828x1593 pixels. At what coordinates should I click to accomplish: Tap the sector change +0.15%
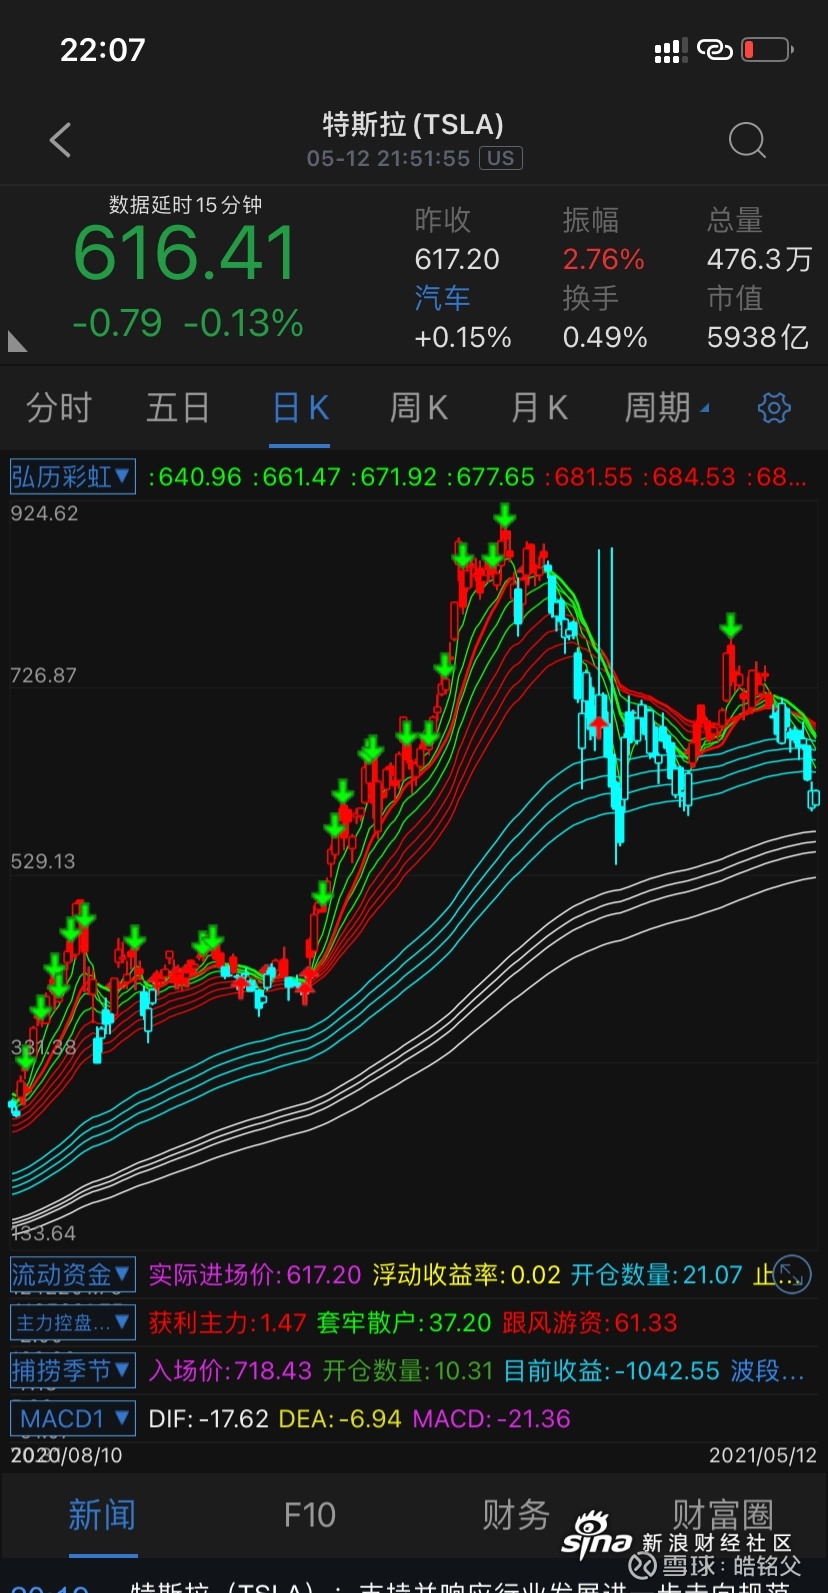tap(463, 337)
